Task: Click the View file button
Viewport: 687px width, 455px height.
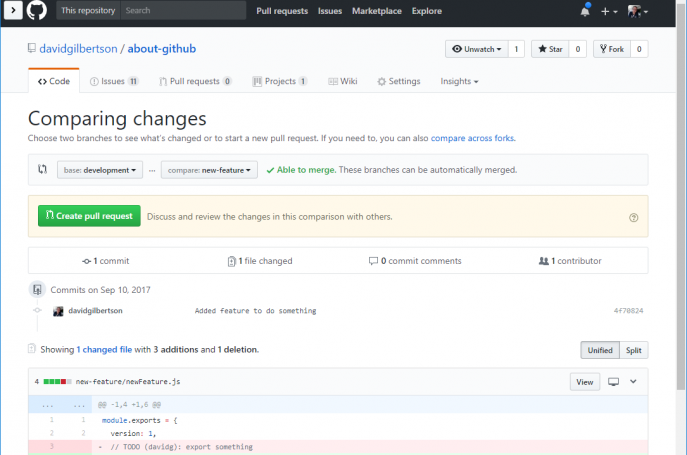Action: (584, 382)
